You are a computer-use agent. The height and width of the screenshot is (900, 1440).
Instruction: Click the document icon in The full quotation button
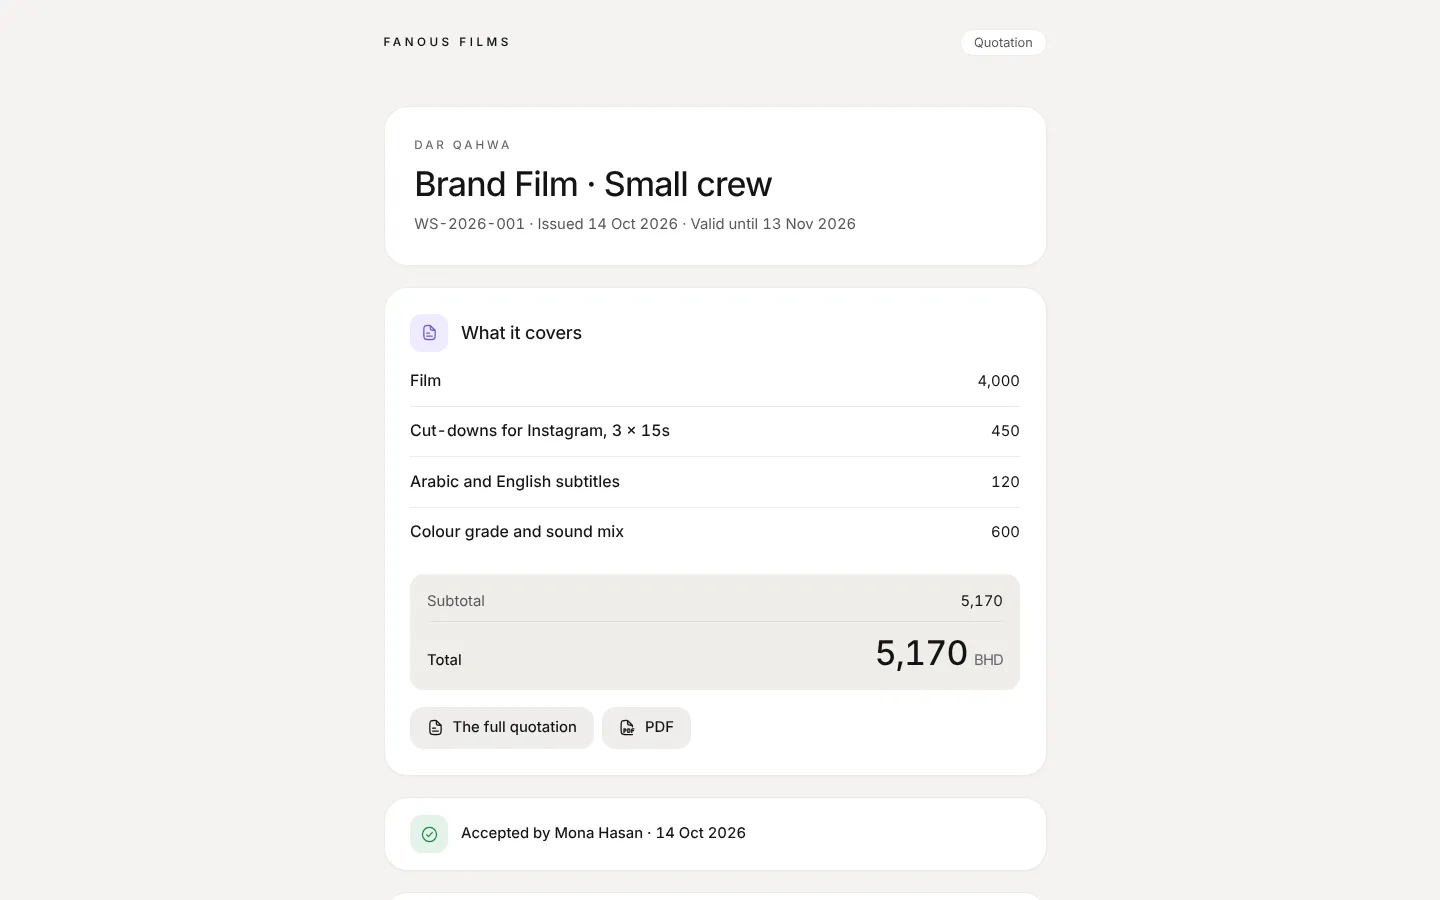[x=435, y=728]
